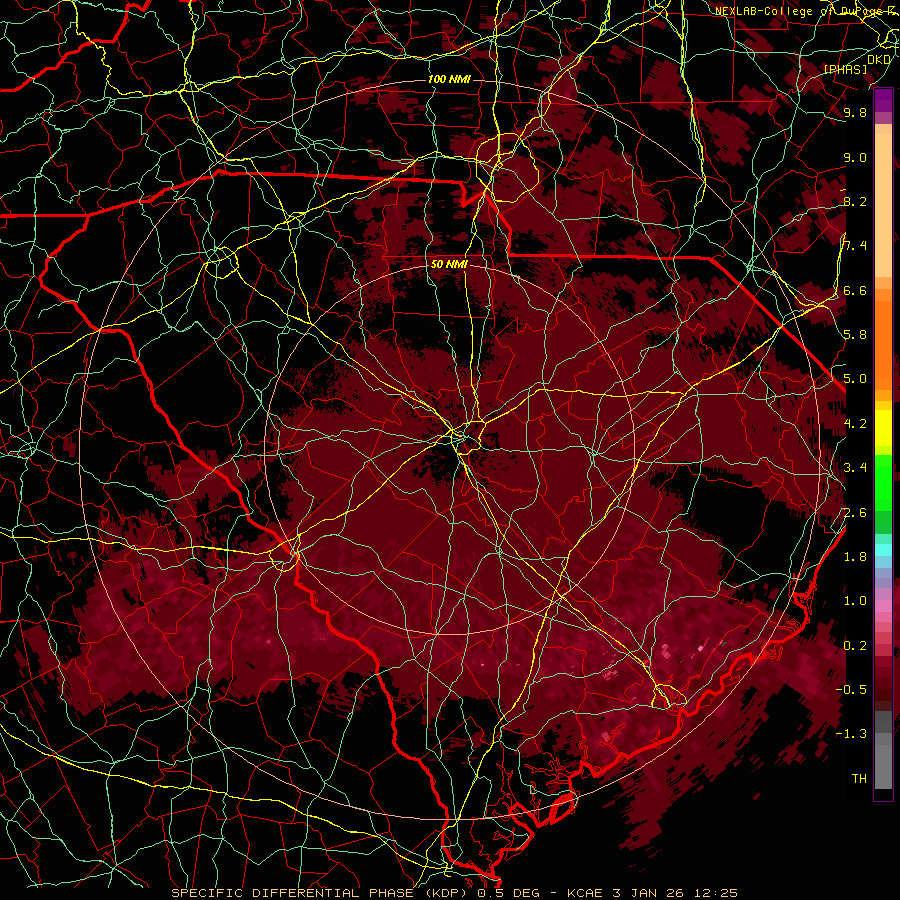Click the 3.4 value on color scale
The width and height of the screenshot is (900, 900).
point(855,468)
